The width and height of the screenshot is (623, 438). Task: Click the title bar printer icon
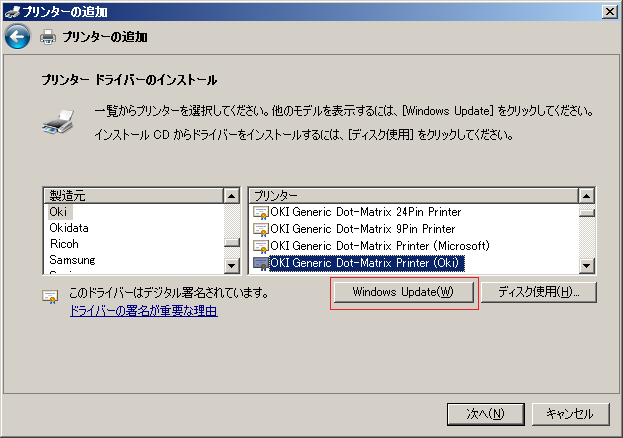click(12, 12)
